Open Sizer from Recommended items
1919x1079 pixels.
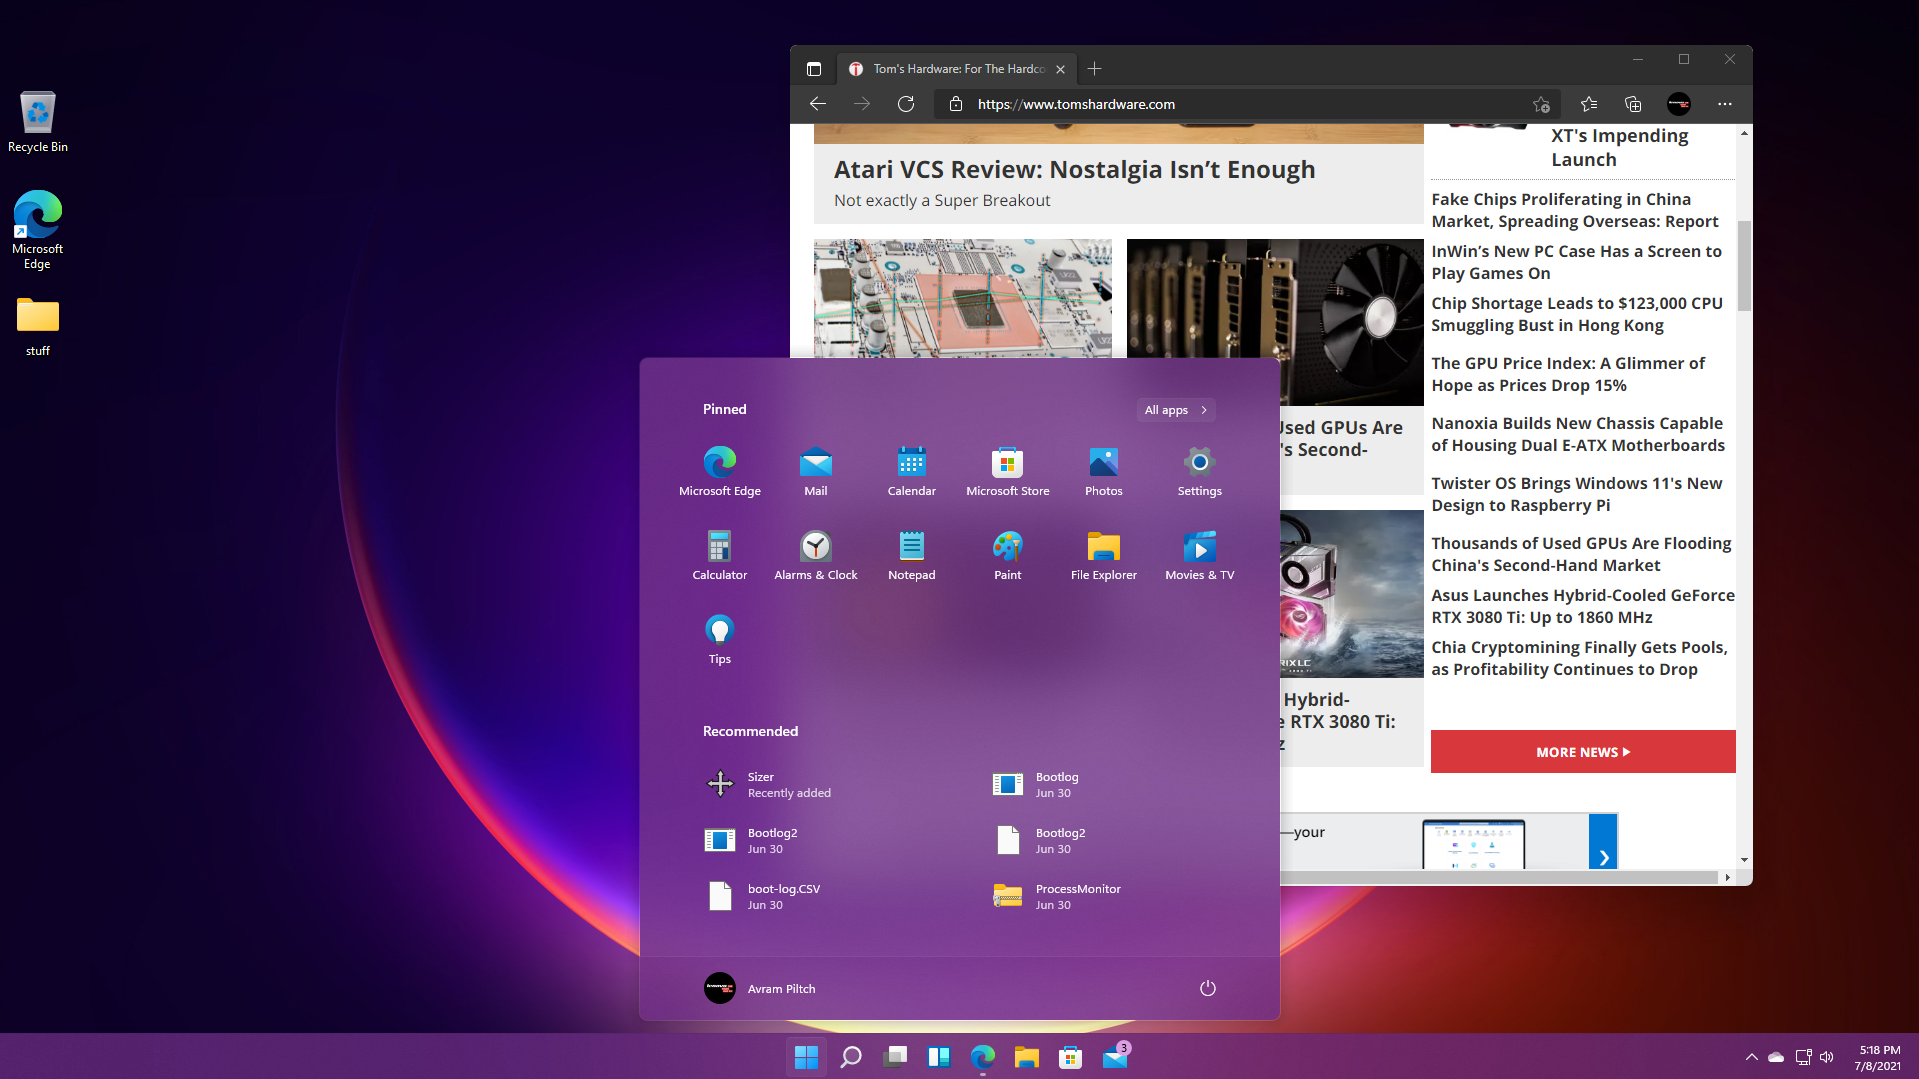click(760, 784)
